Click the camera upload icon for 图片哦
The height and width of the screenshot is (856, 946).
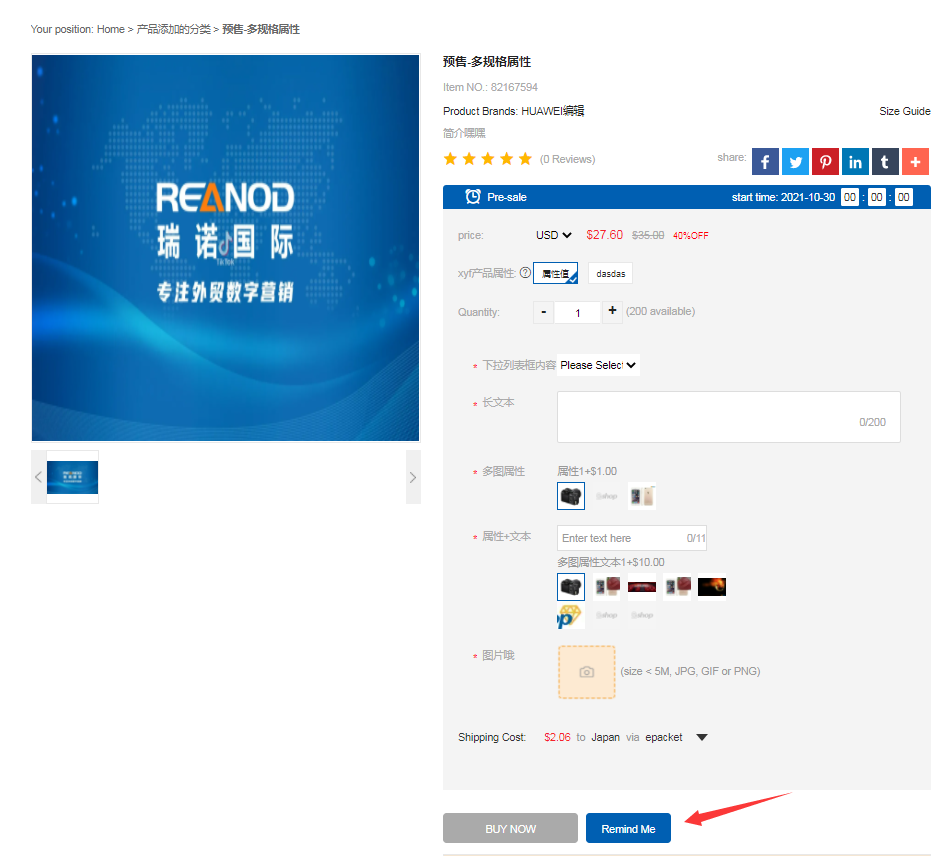coord(586,672)
